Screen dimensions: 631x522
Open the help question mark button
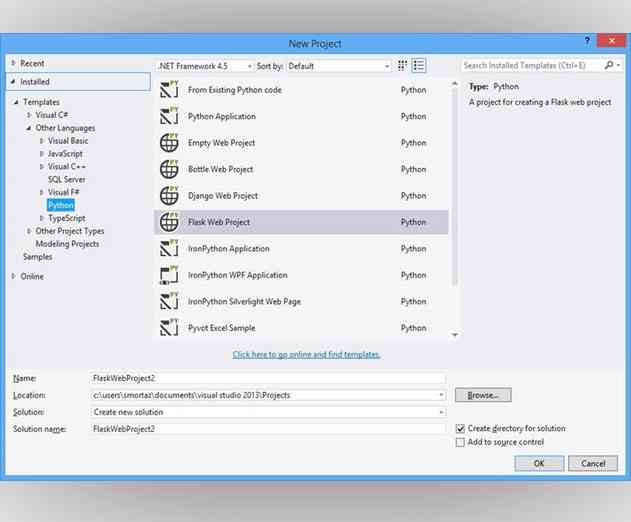(587, 41)
